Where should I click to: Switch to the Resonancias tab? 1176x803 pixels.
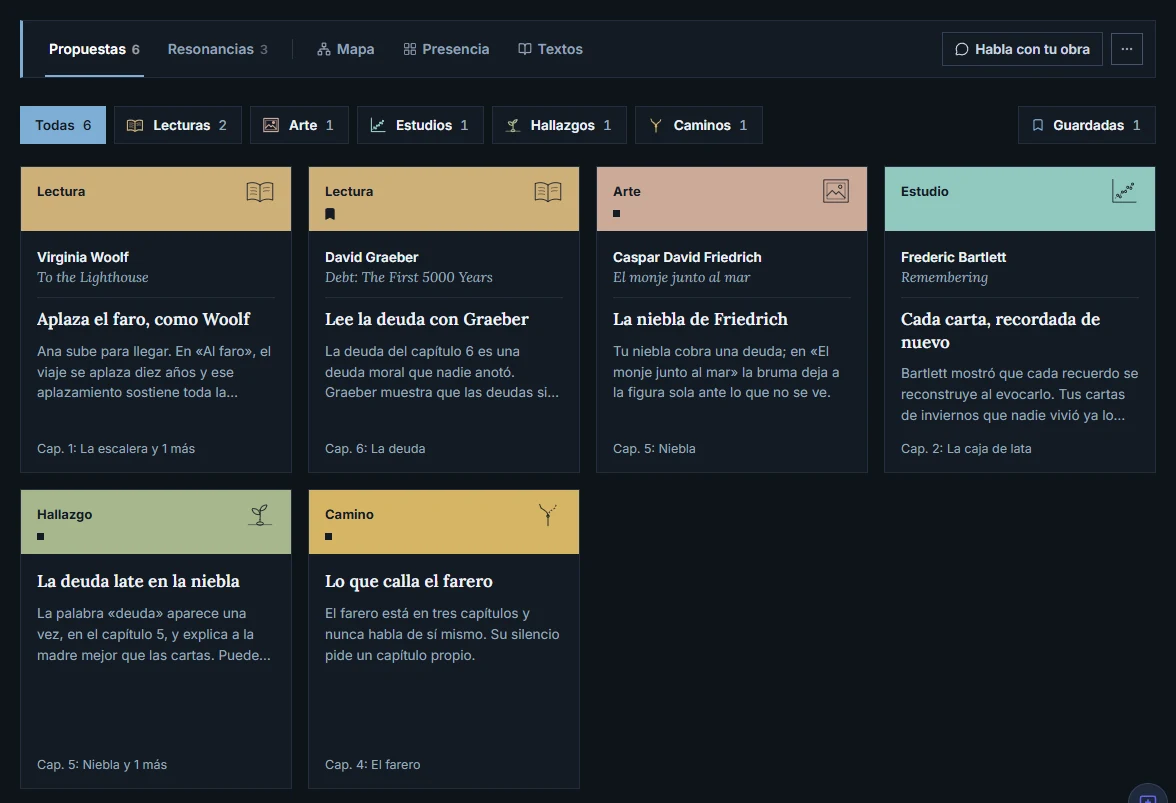pyautogui.click(x=218, y=49)
